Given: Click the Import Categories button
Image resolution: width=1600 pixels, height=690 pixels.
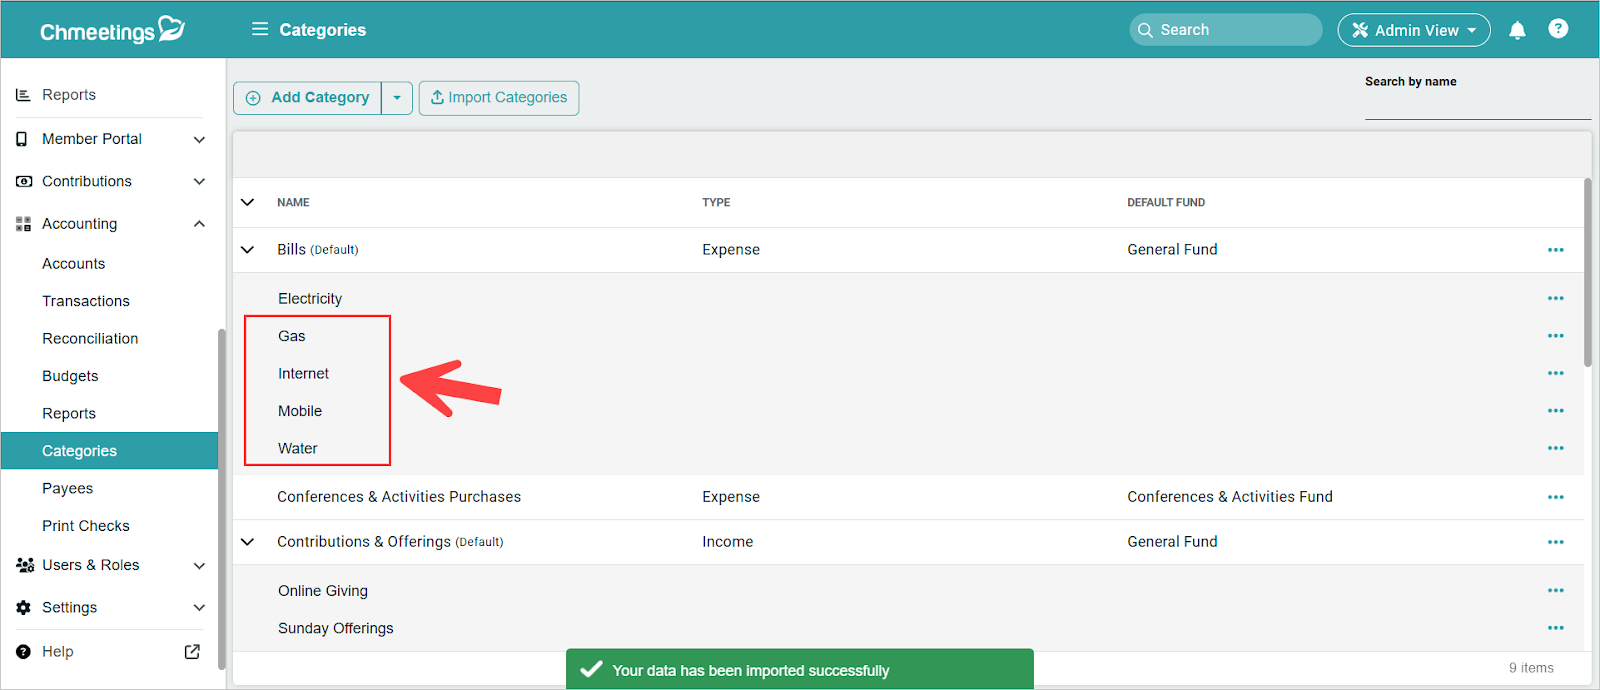Looking at the screenshot, I should (499, 98).
